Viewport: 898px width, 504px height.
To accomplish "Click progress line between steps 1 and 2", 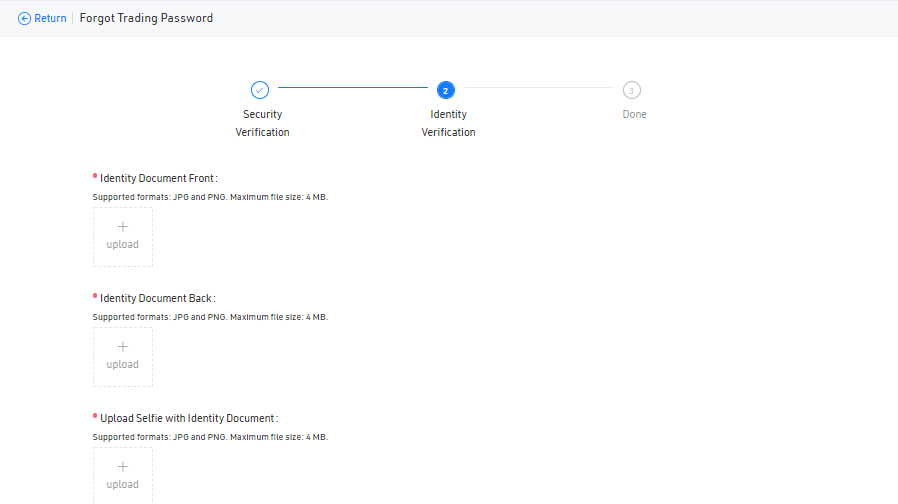I will pyautogui.click(x=352, y=88).
